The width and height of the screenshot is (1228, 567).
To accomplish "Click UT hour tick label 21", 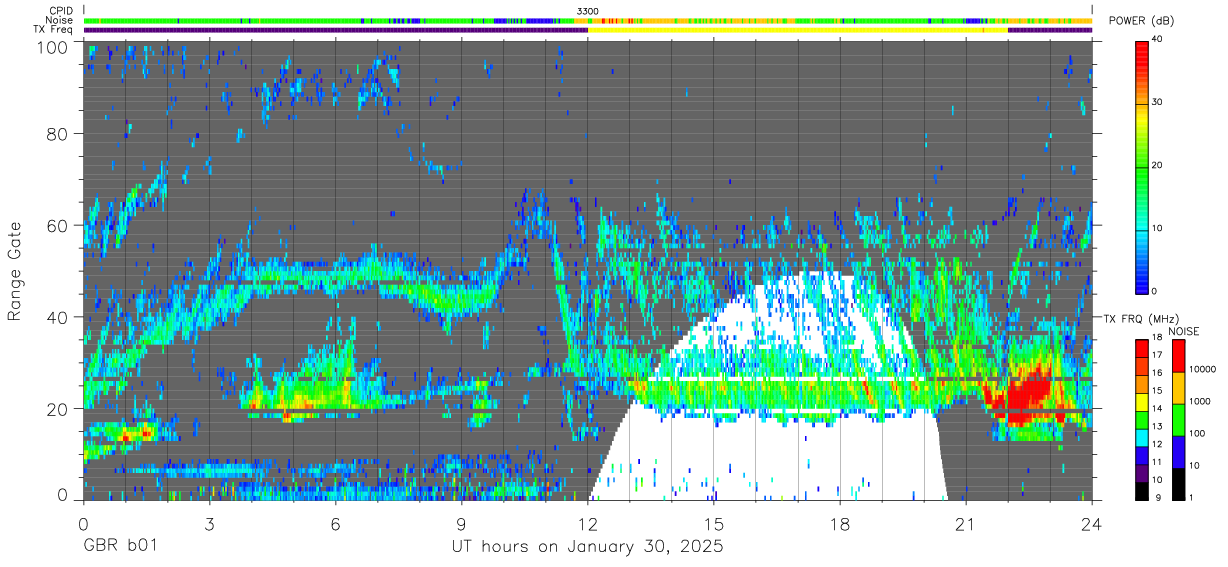I will [x=966, y=523].
